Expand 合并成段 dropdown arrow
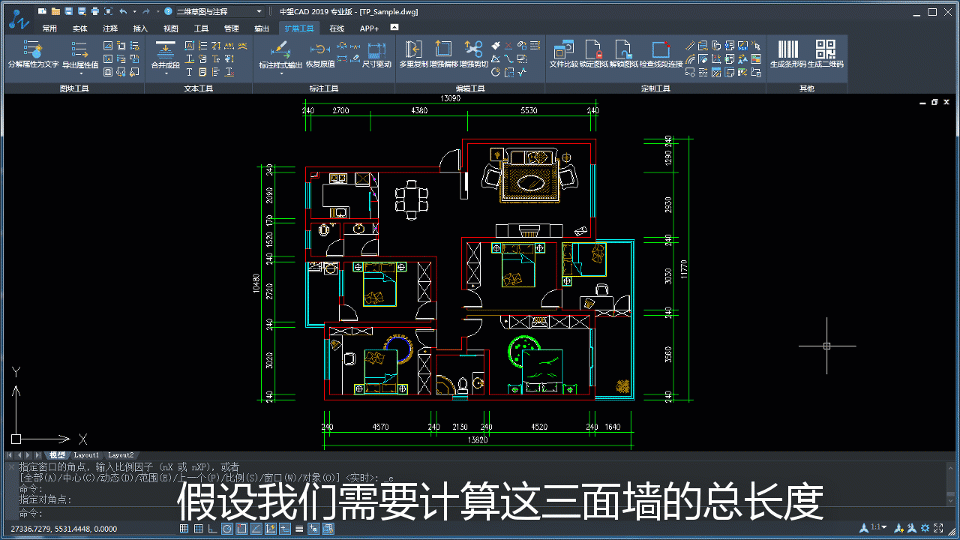The height and width of the screenshot is (540, 960). (x=165, y=73)
